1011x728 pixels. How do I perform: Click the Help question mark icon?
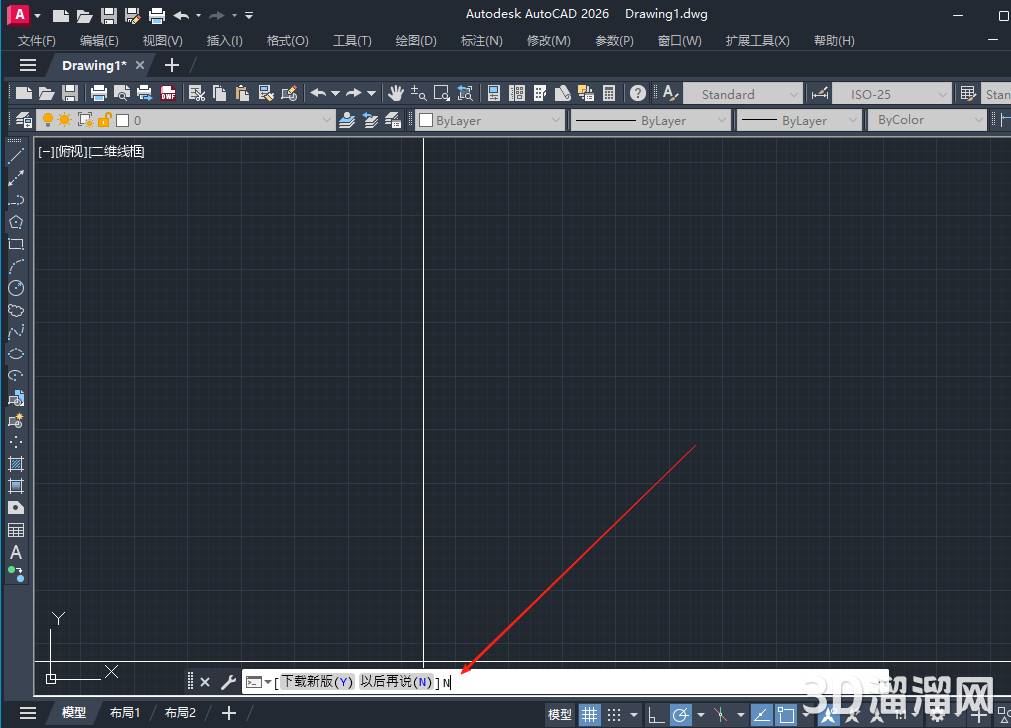638,93
